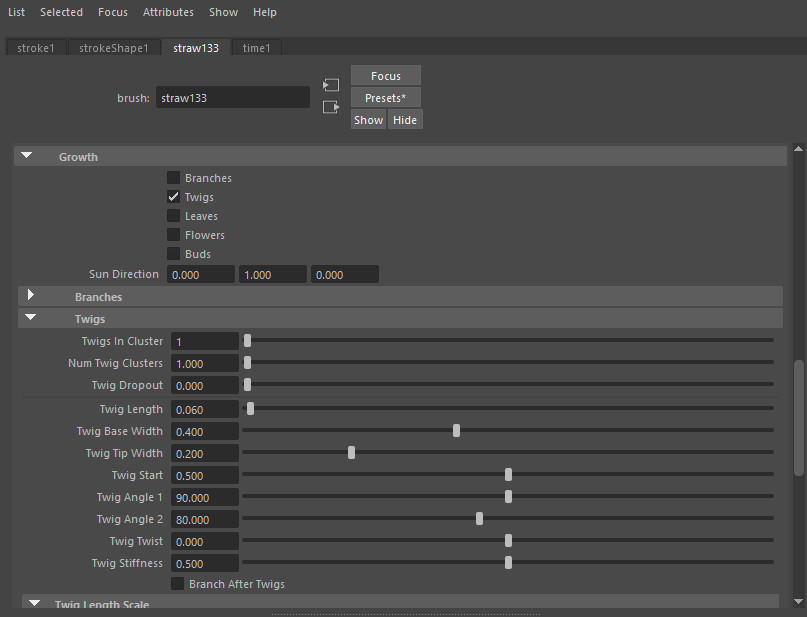The image size is (807, 617).
Task: Collapse the Growth section
Action: pos(27,156)
